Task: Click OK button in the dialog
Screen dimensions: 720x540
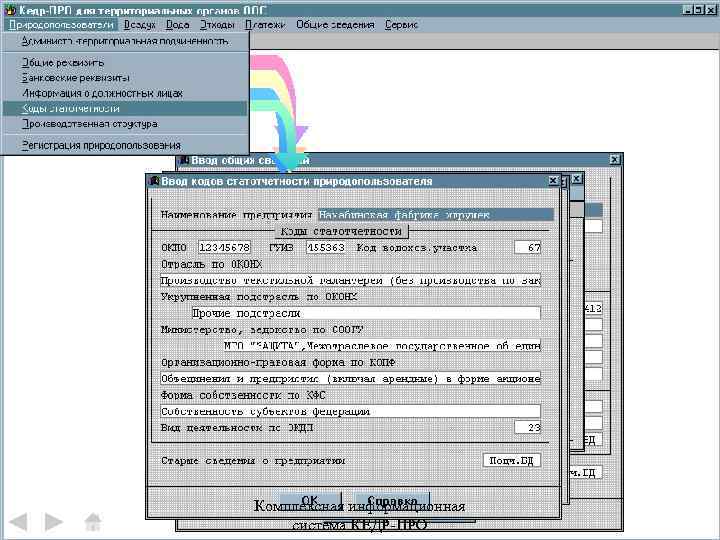Action: 310,501
